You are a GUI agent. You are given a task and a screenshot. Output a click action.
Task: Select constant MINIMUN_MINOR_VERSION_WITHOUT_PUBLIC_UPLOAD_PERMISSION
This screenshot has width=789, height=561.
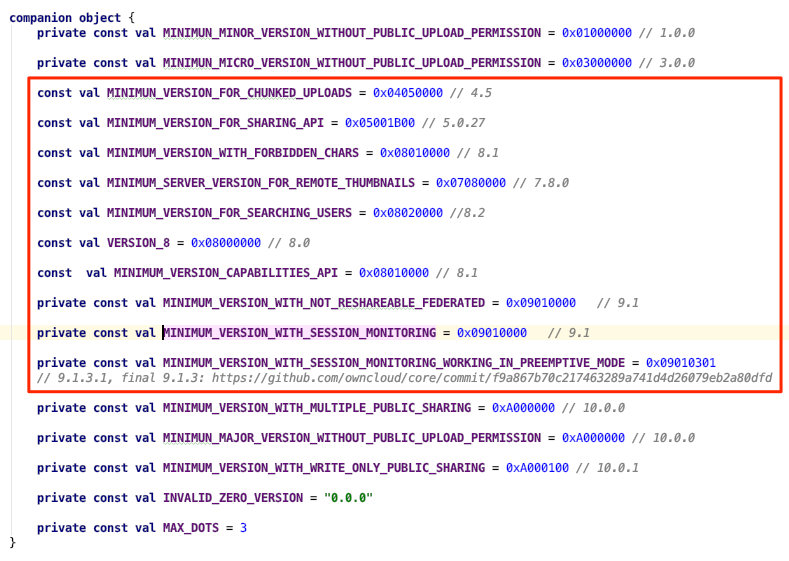coord(352,33)
